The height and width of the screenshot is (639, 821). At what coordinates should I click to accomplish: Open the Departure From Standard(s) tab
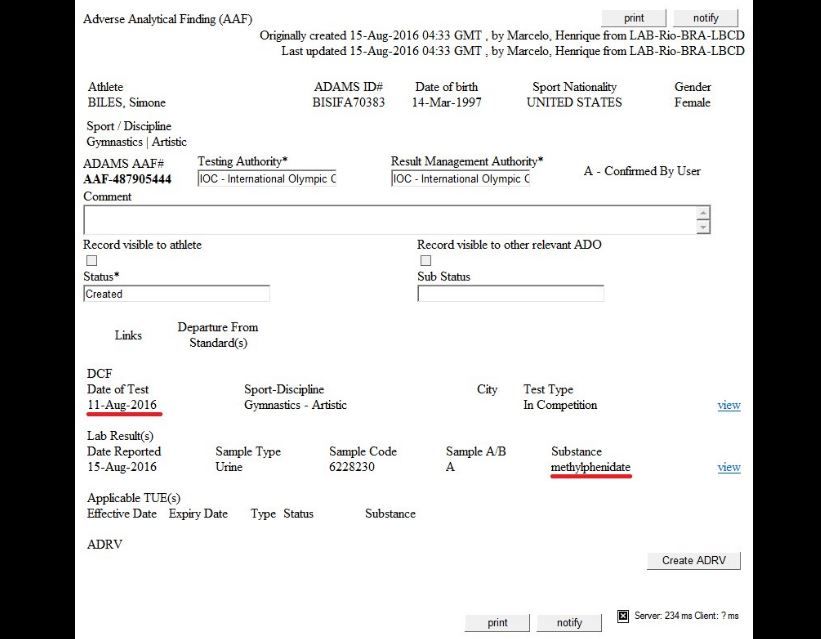pos(217,335)
